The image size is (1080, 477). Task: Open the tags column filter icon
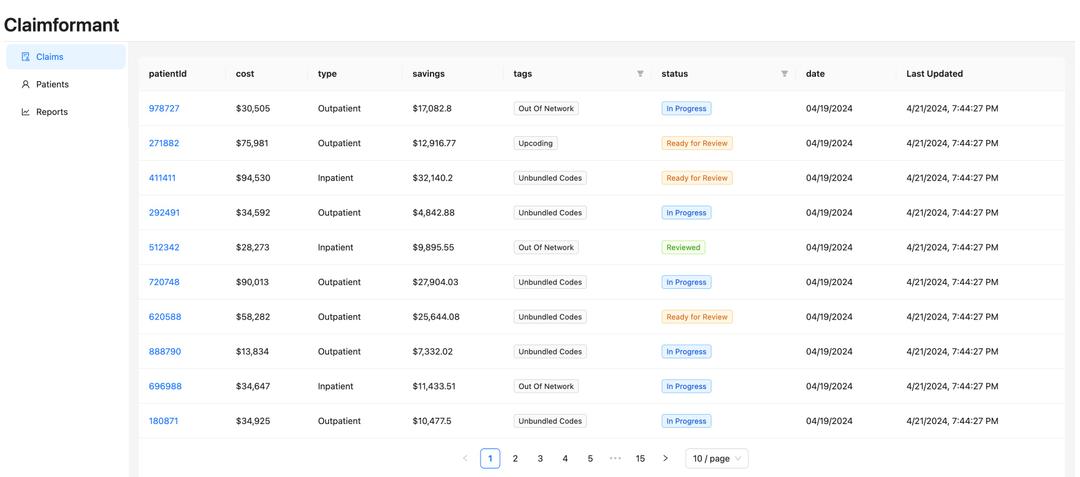pyautogui.click(x=640, y=74)
